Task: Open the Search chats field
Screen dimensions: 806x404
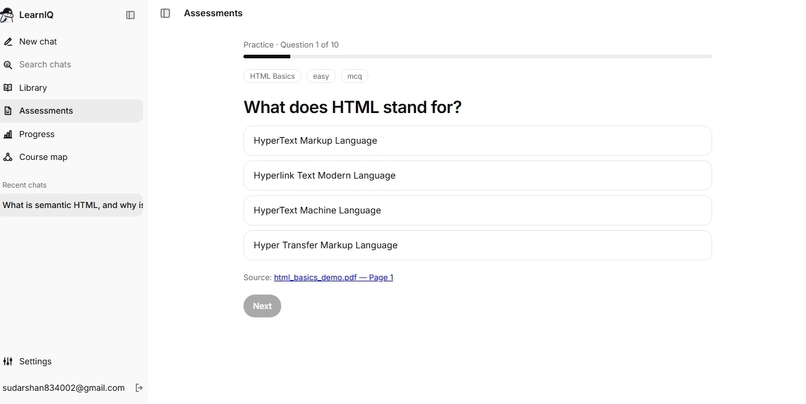Action: (x=71, y=65)
